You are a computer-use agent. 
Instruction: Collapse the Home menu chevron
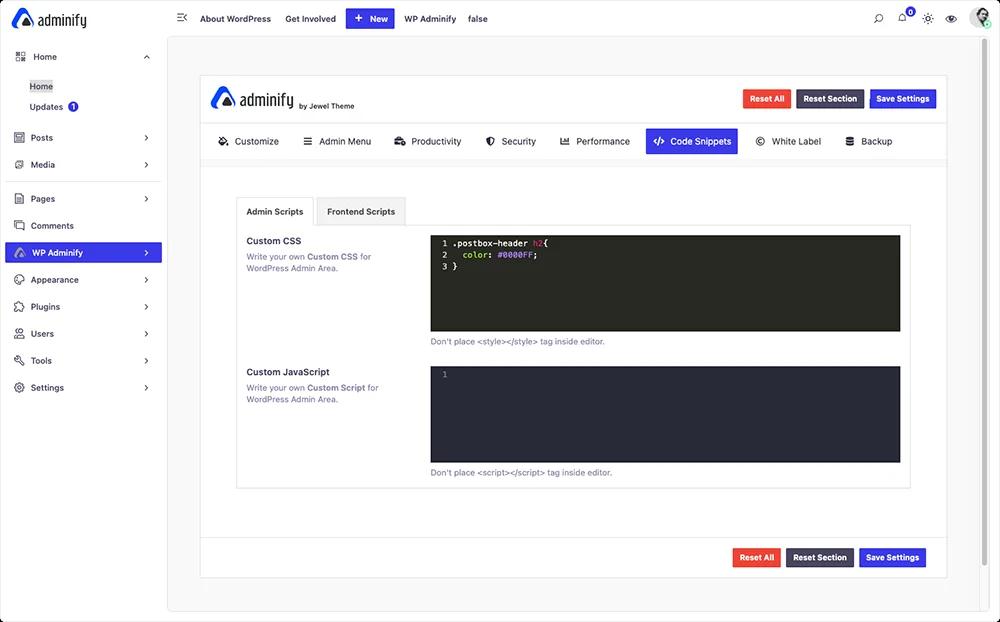coord(147,57)
